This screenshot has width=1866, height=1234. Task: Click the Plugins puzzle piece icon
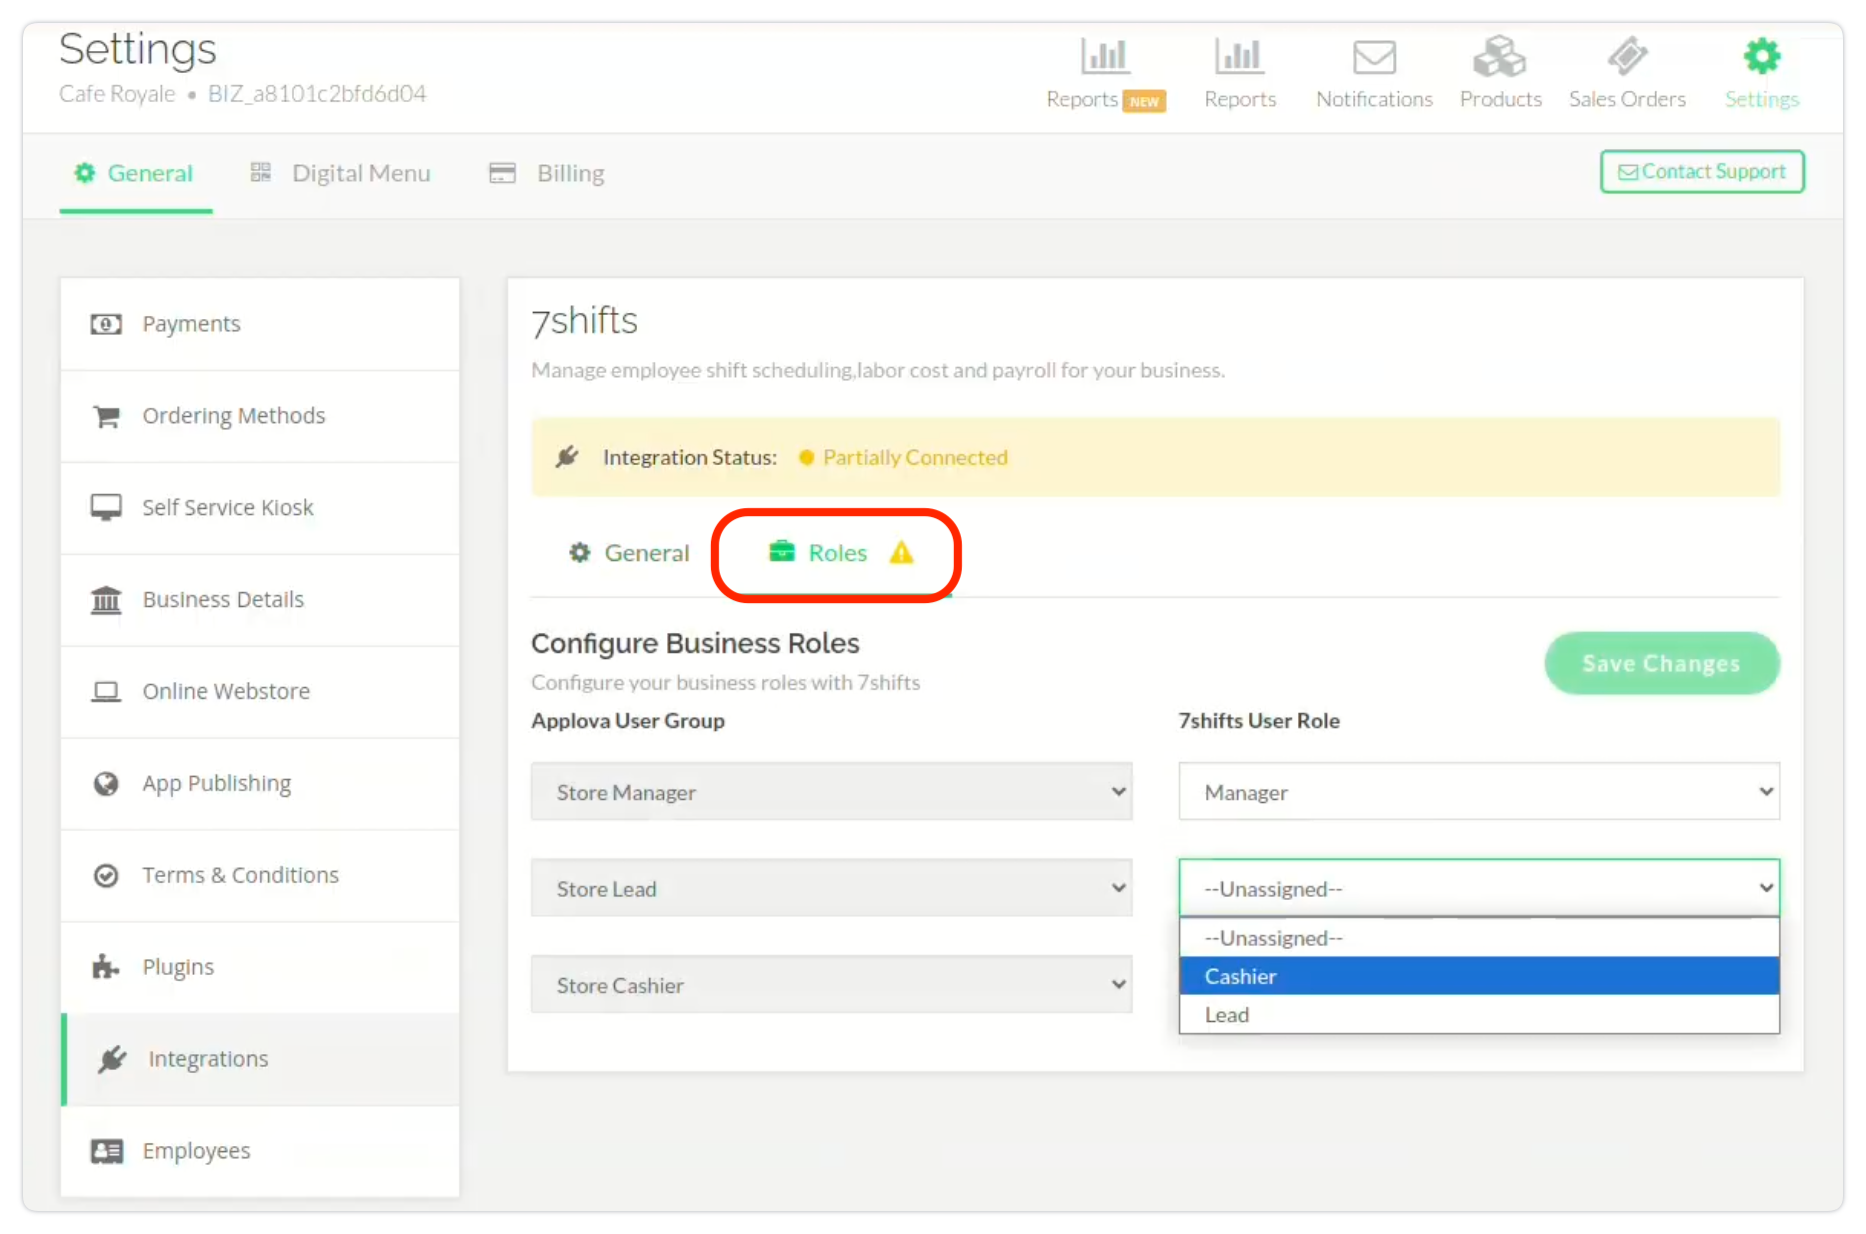pyautogui.click(x=106, y=967)
